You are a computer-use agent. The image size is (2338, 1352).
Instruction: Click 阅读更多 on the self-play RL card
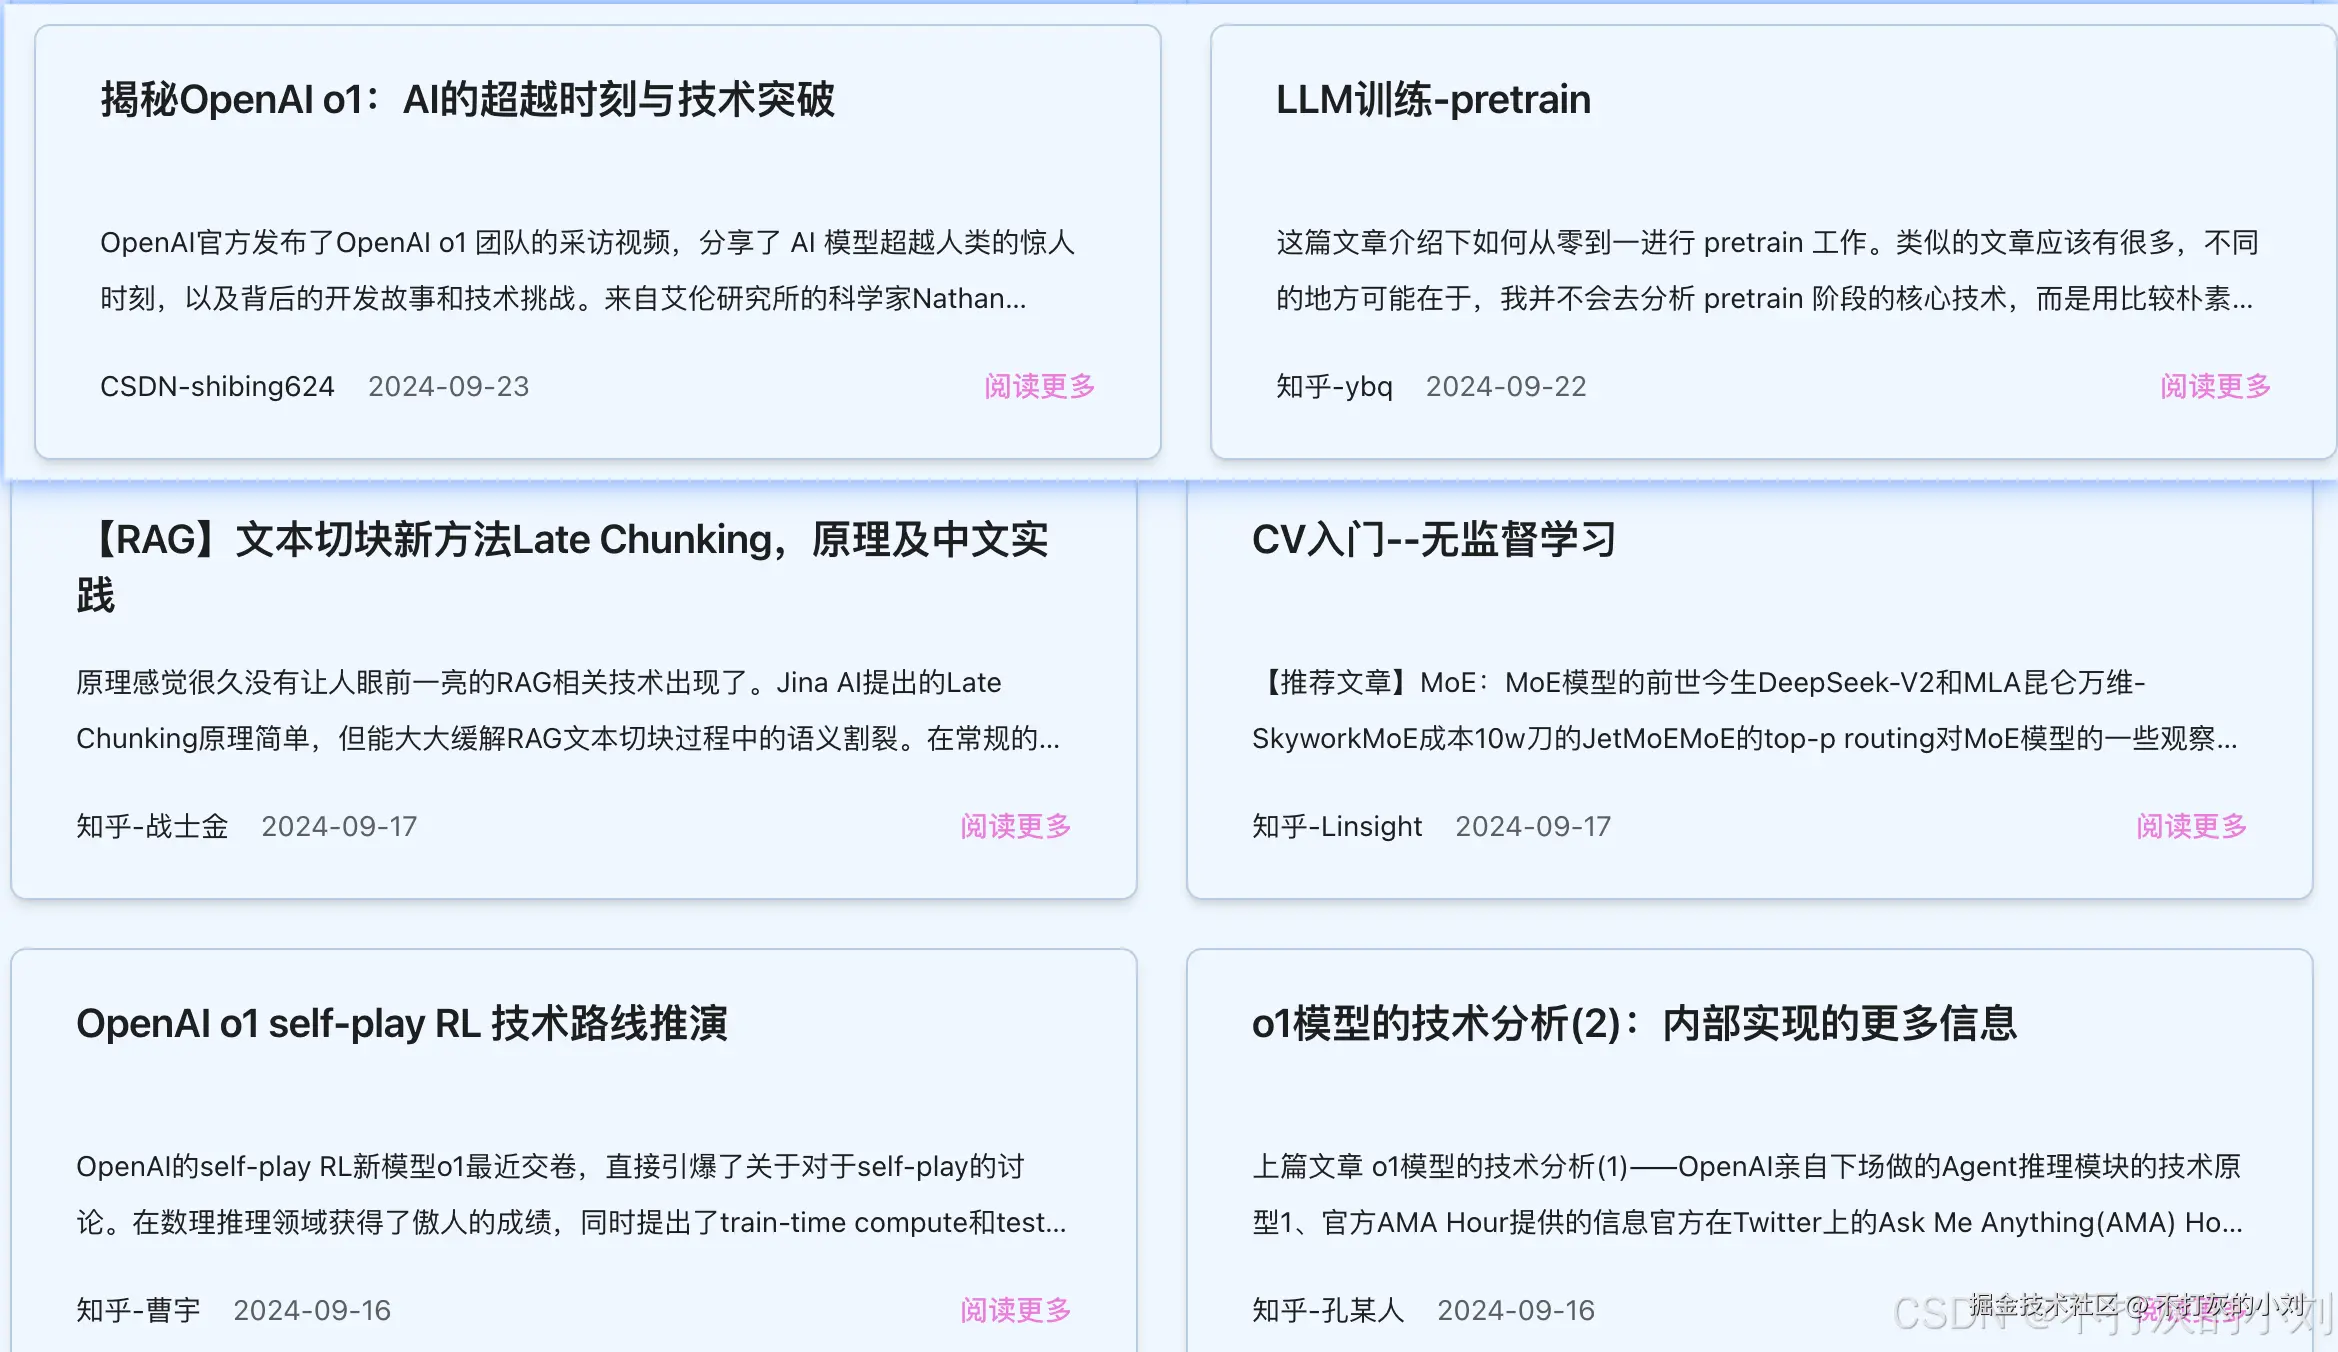(x=1015, y=1311)
